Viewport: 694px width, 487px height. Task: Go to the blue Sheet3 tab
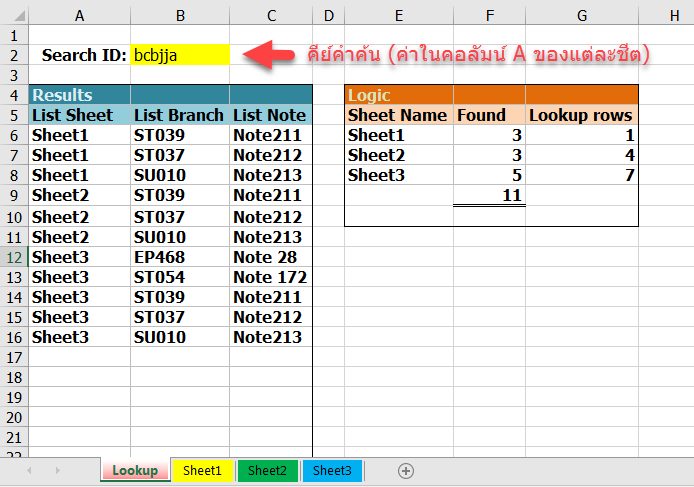[332, 470]
